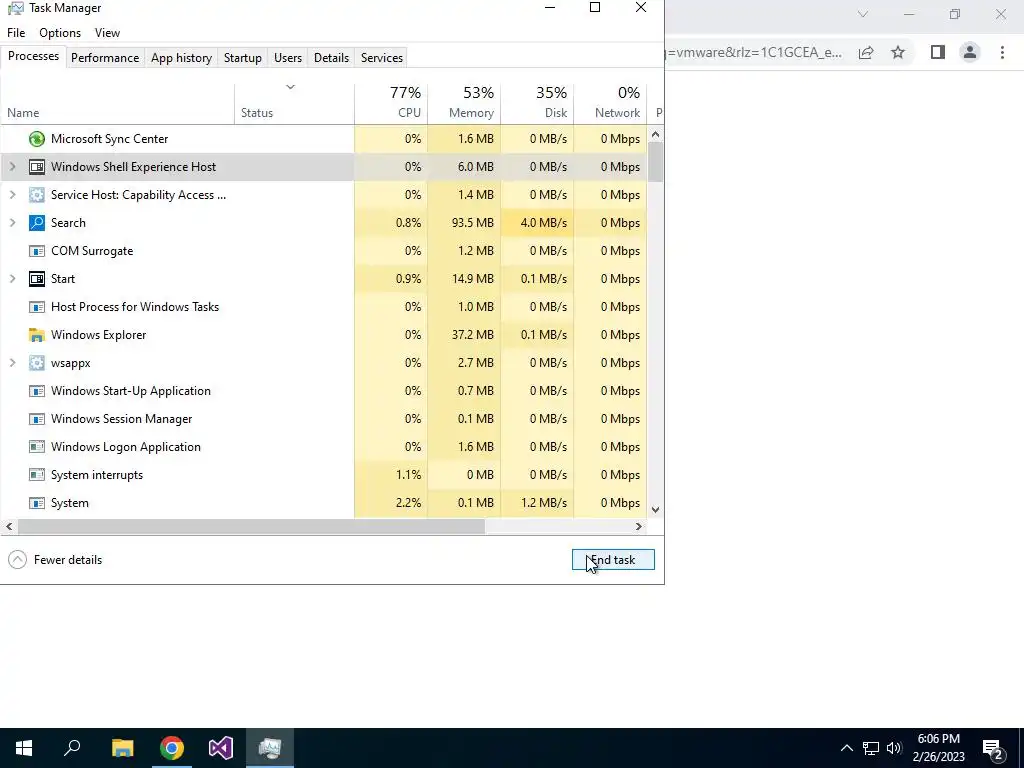Switch to the Performance tab
Image resolution: width=1024 pixels, height=768 pixels.
tap(105, 57)
